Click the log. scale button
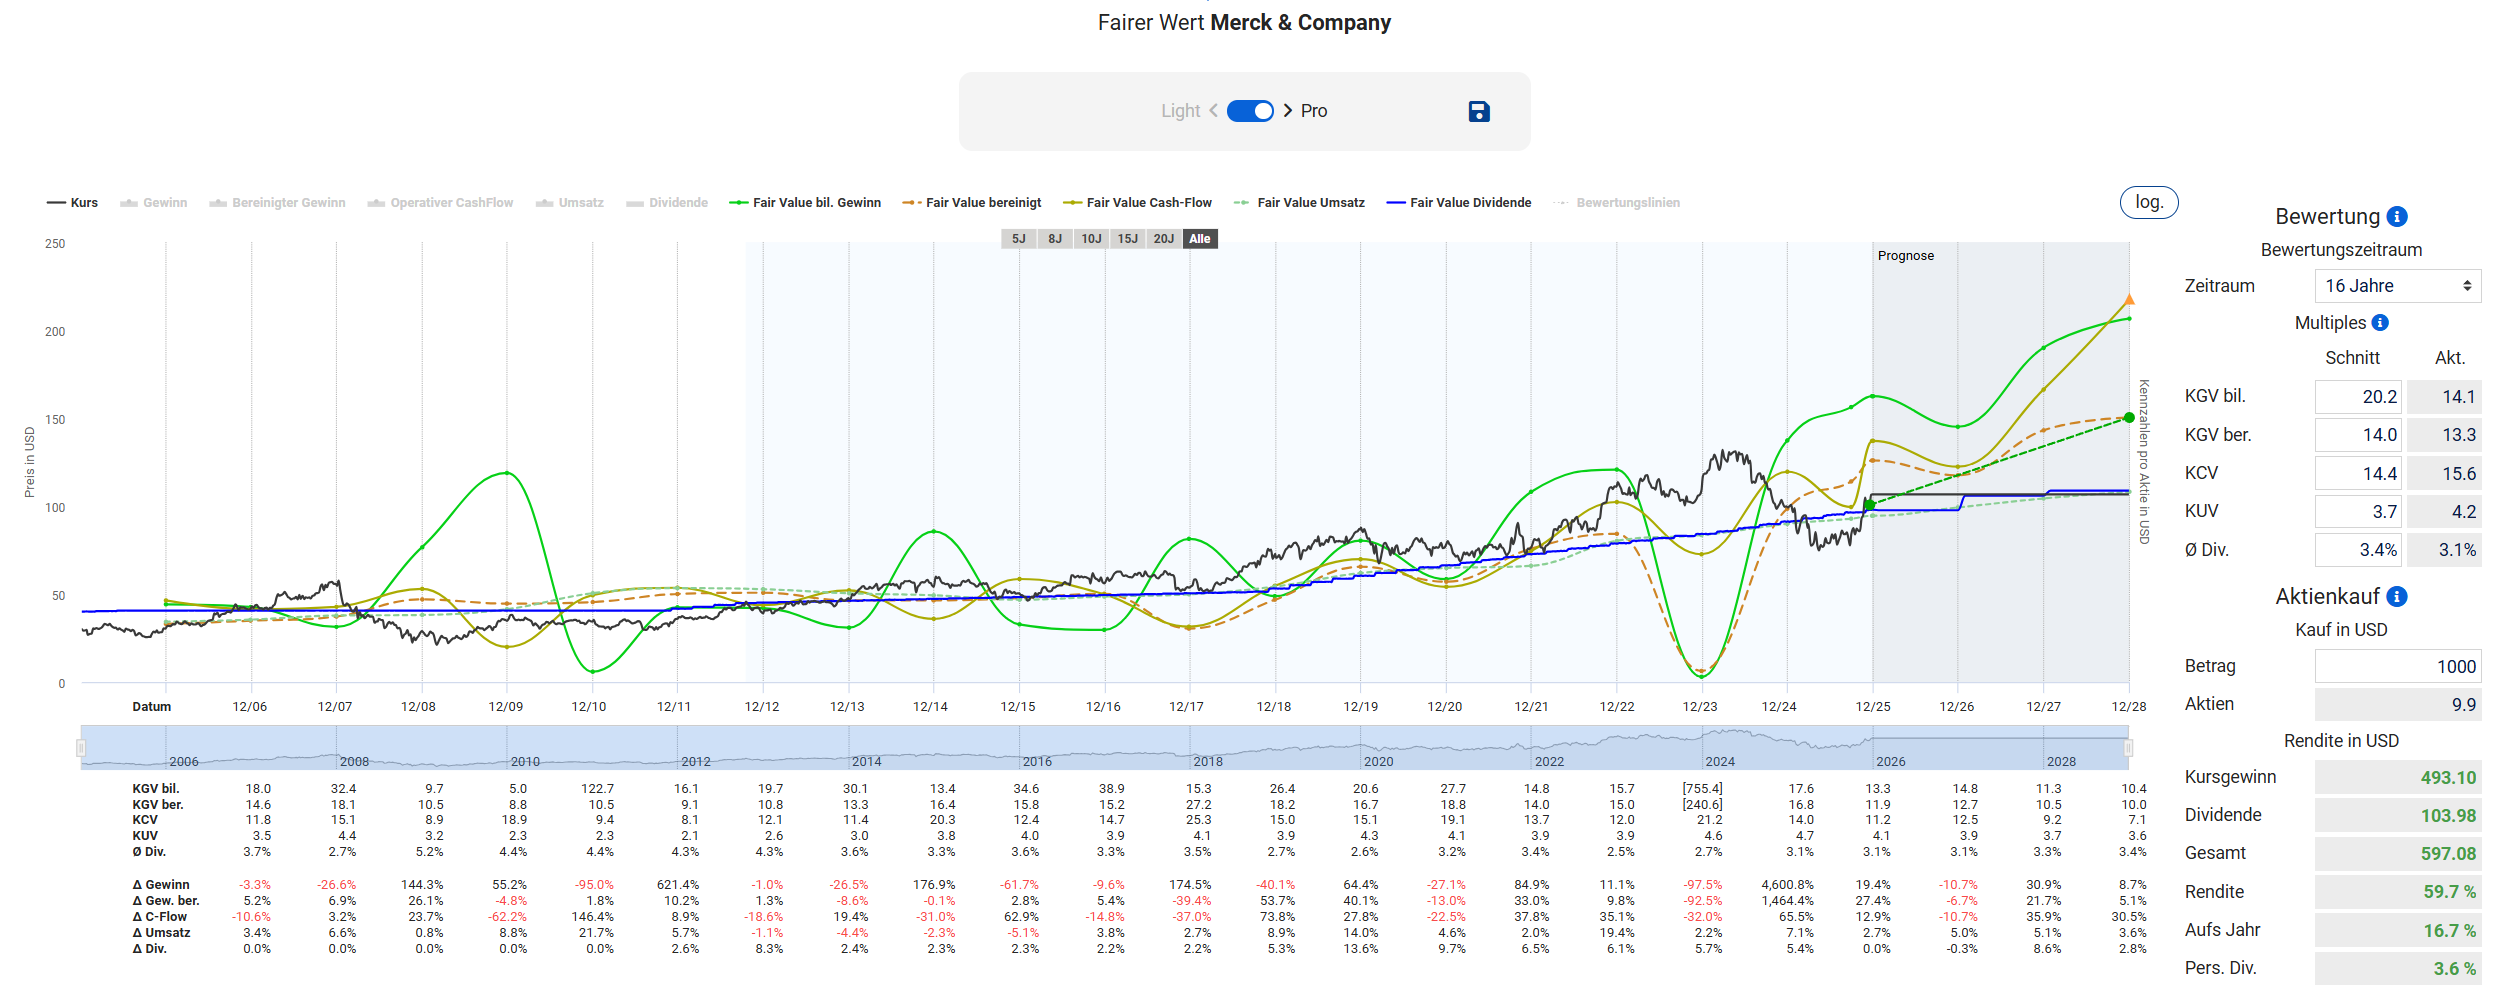 click(x=2148, y=202)
